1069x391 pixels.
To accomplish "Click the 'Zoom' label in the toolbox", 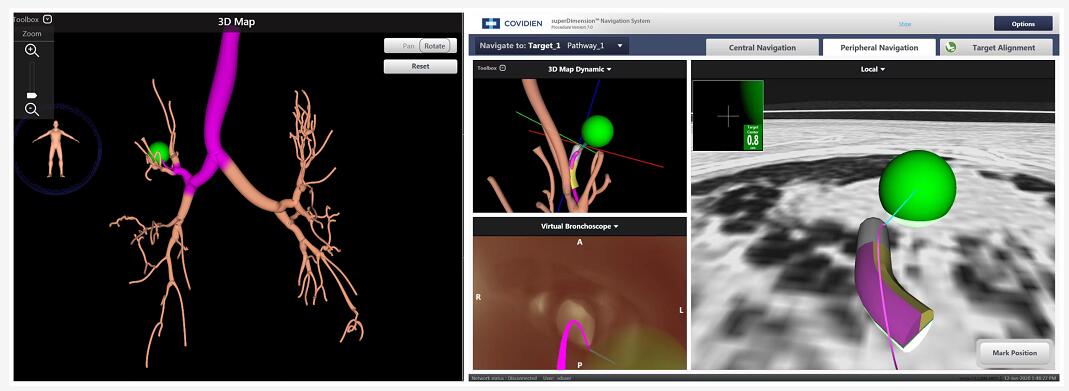I will coord(31,33).
